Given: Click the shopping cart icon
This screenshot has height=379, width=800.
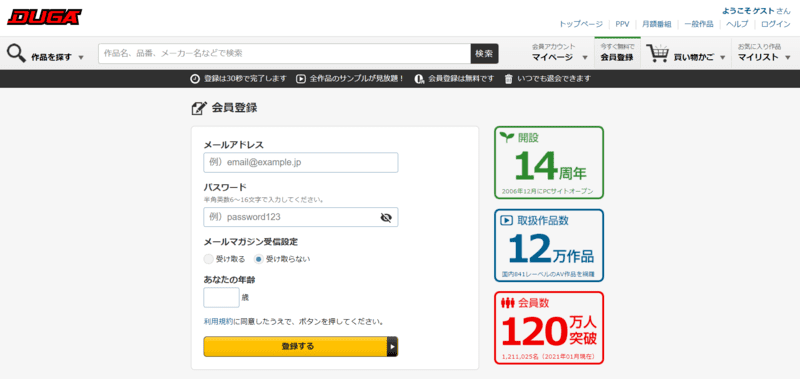Looking at the screenshot, I should coord(658,53).
